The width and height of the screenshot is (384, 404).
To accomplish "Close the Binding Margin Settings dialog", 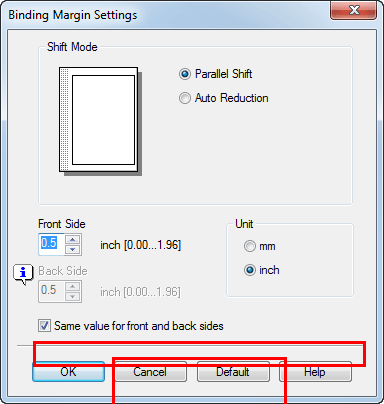I will coord(354,10).
